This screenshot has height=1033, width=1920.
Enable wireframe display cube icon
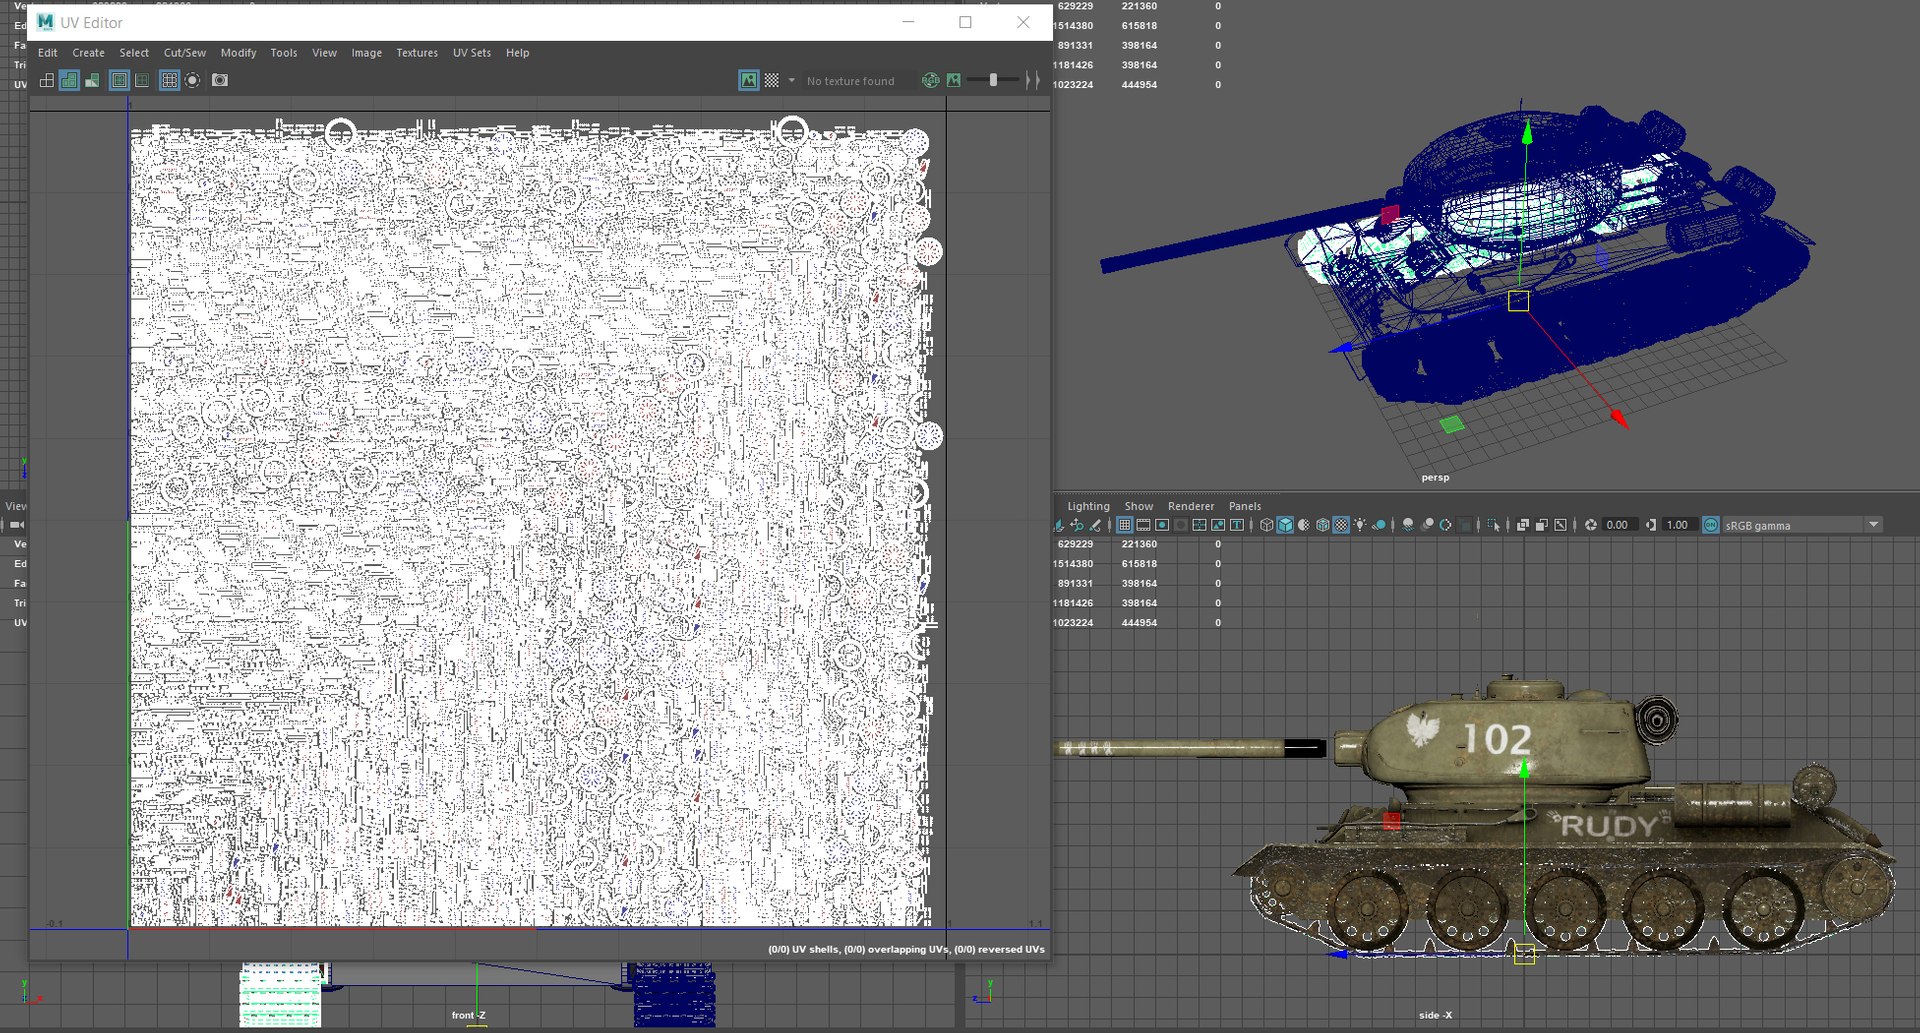coord(1266,525)
